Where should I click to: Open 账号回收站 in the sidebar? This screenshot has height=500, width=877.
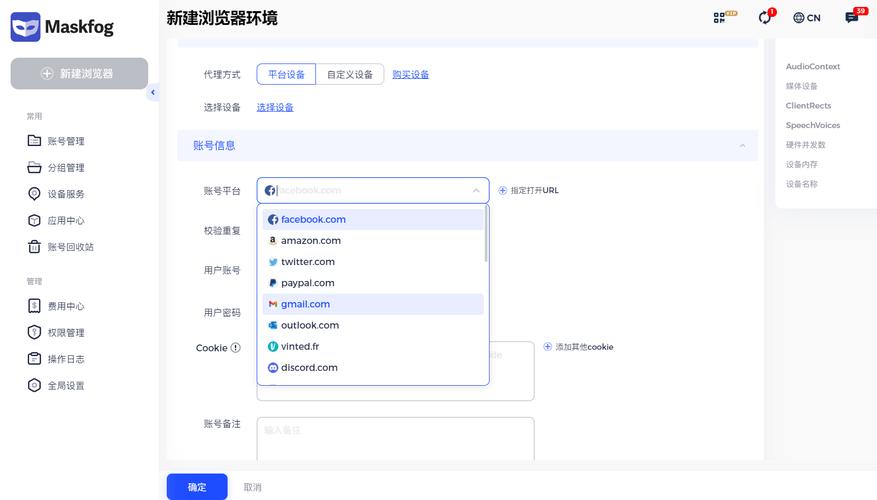(60, 247)
